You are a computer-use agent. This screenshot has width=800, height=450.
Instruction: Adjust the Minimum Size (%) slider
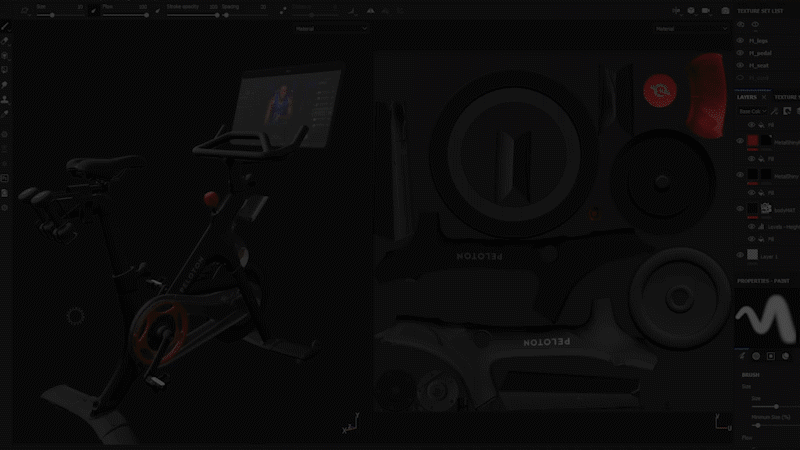pyautogui.click(x=776, y=425)
